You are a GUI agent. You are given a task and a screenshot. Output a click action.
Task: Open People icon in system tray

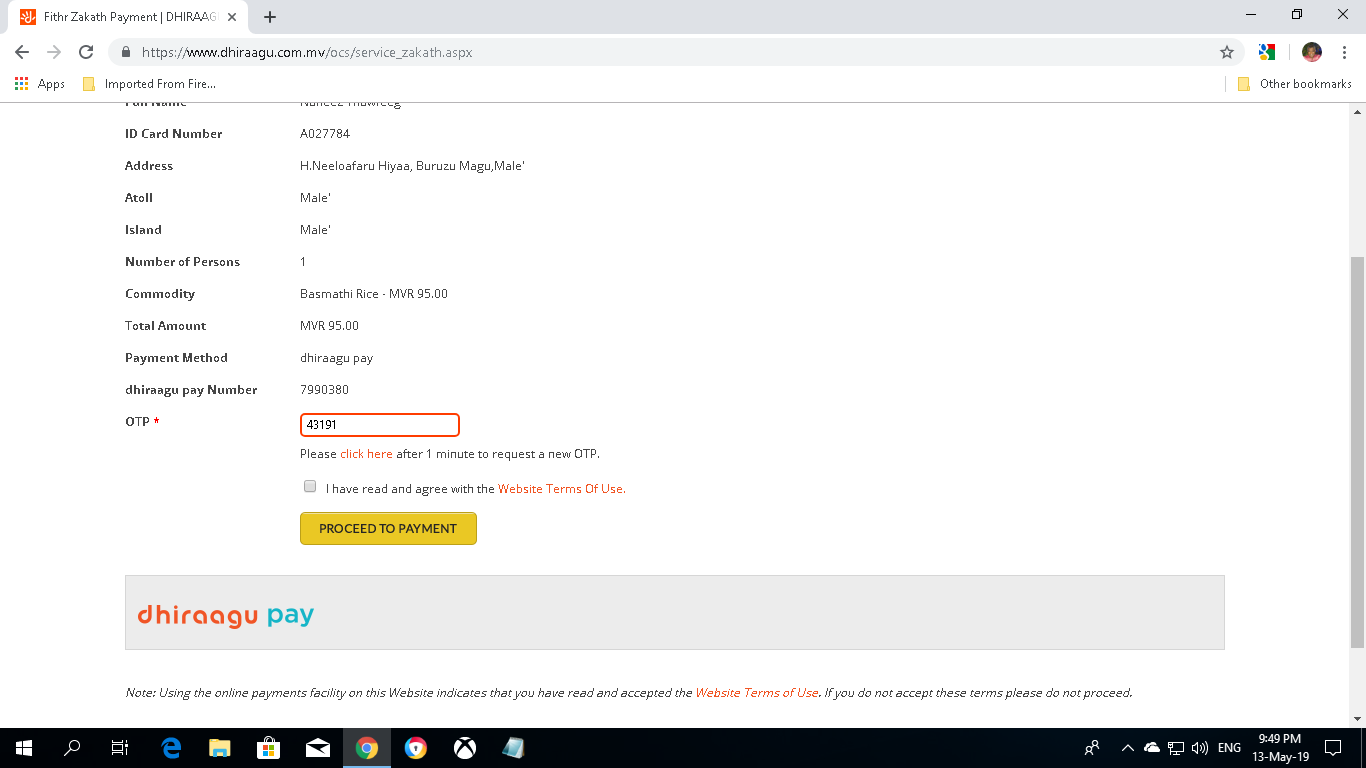click(x=1092, y=747)
